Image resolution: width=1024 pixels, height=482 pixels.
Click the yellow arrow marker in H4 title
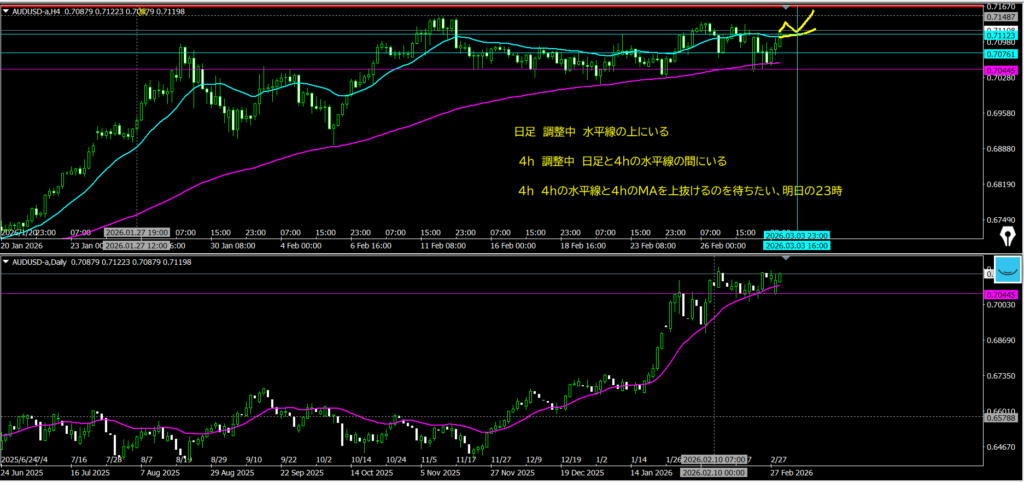coord(144,12)
